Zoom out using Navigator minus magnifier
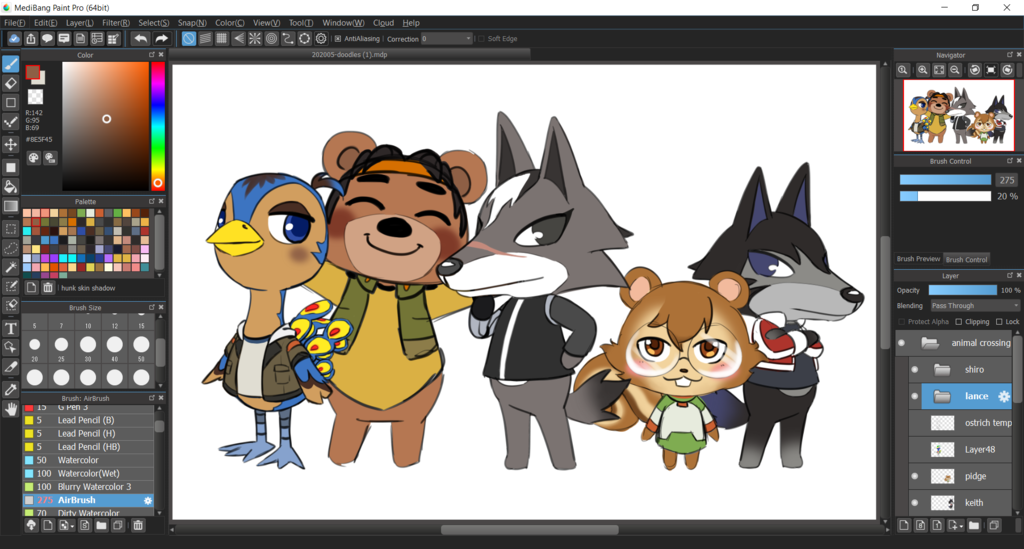The width and height of the screenshot is (1024, 549). pyautogui.click(x=955, y=70)
